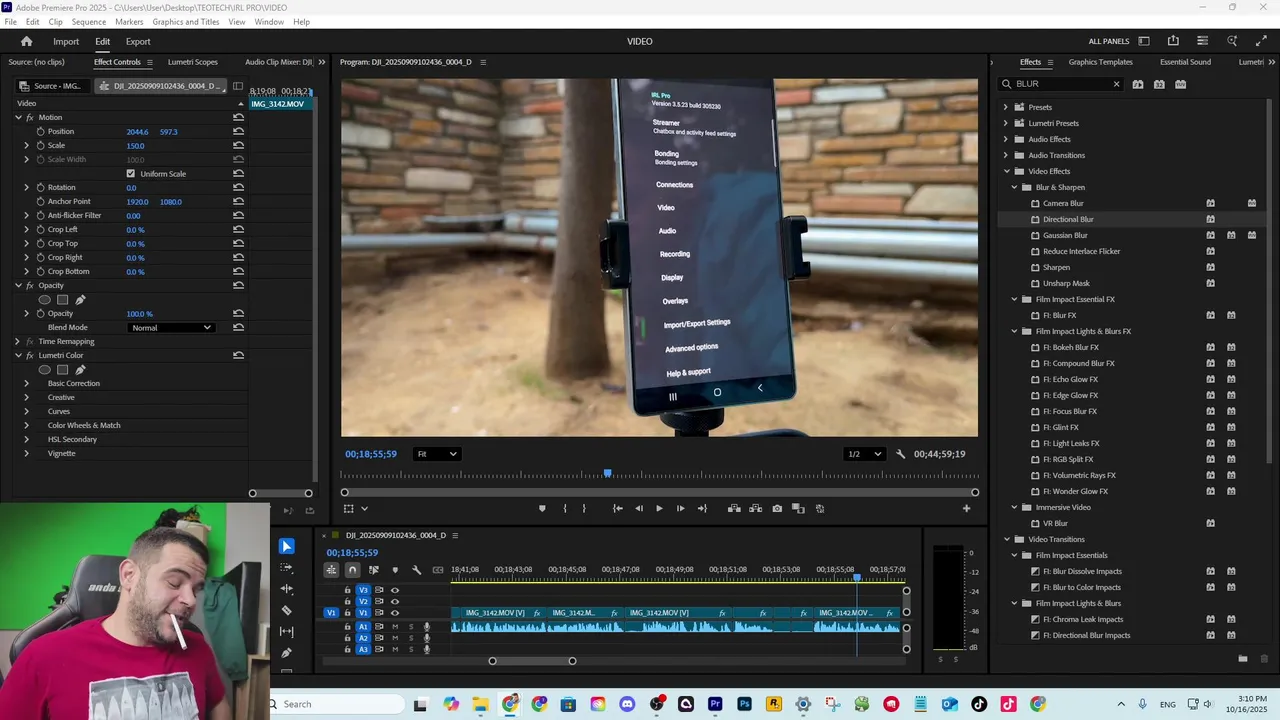Click the full screen video expand icon
This screenshot has height=720, width=1280.
point(1261,41)
